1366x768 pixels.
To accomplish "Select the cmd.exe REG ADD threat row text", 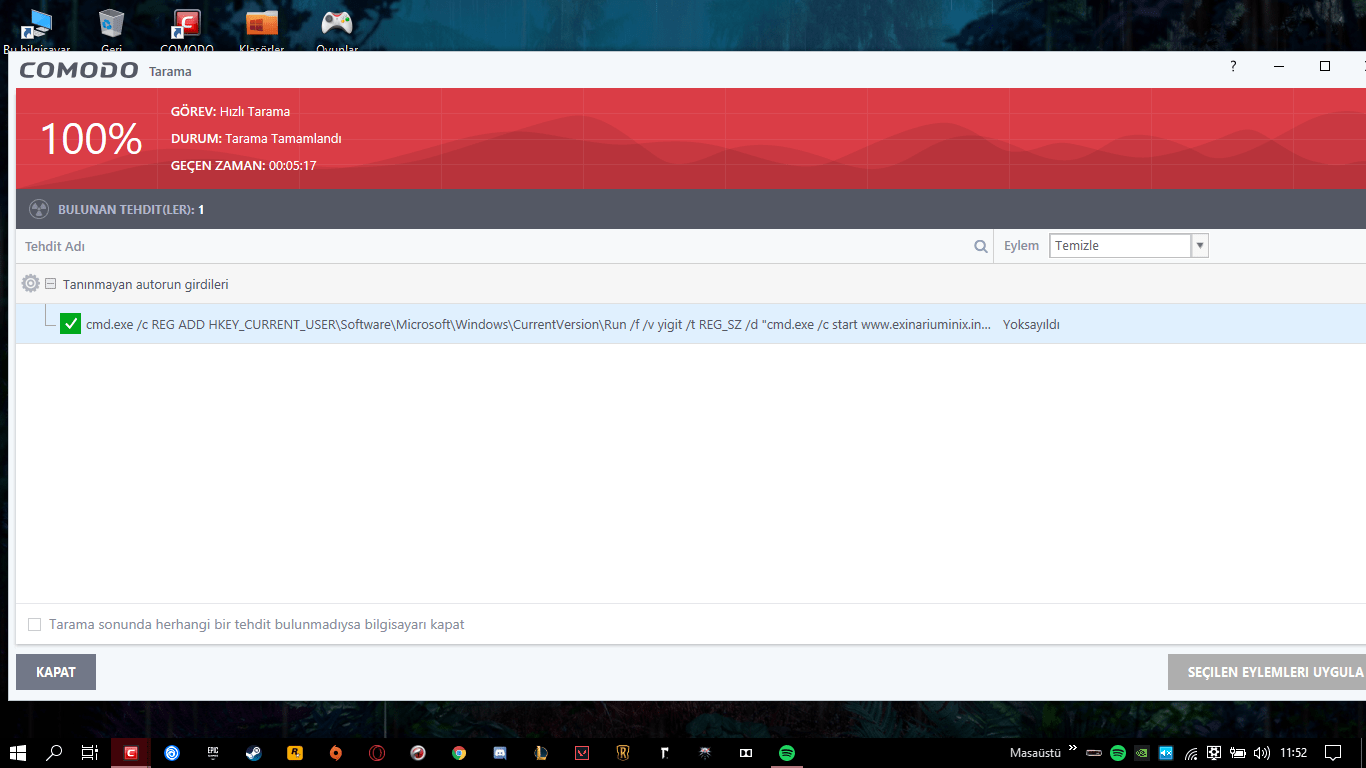I will click(x=539, y=324).
